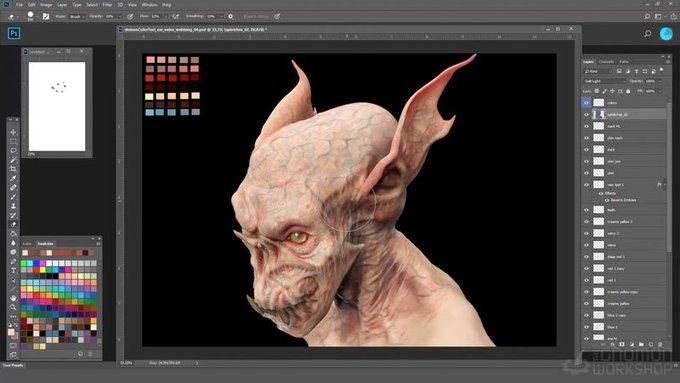The image size is (680, 383).
Task: Toggle lock all icon in Layers
Action: tap(628, 91)
